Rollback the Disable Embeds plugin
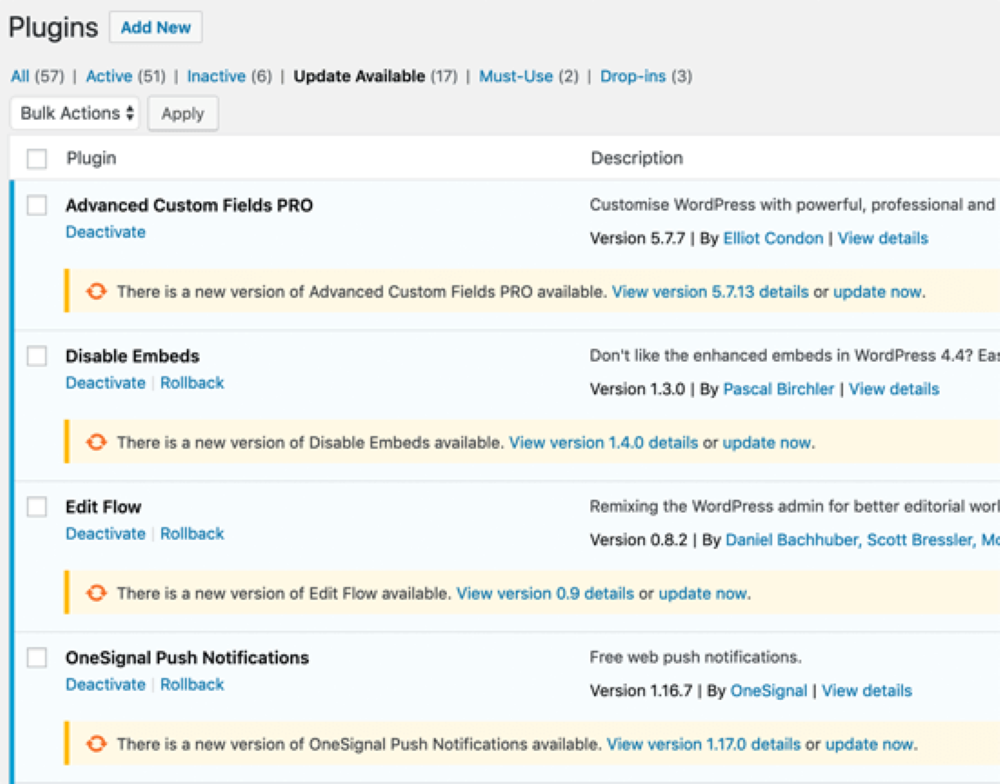1000x784 pixels. [x=192, y=383]
